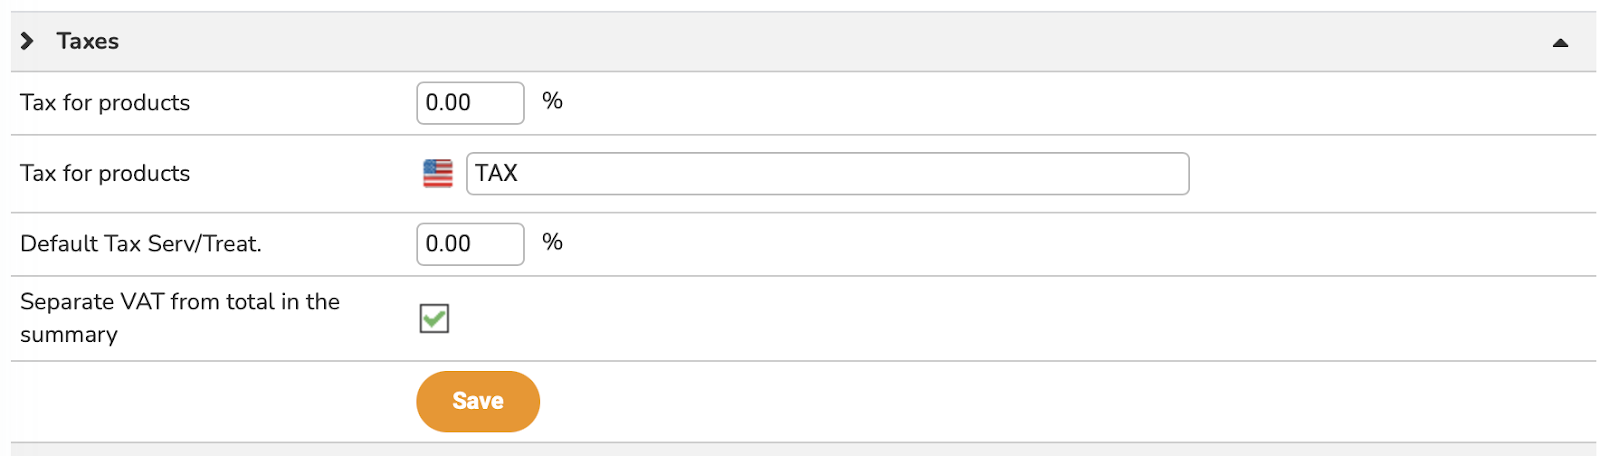Click the TAX name text field
The height and width of the screenshot is (456, 1600).
click(x=827, y=174)
